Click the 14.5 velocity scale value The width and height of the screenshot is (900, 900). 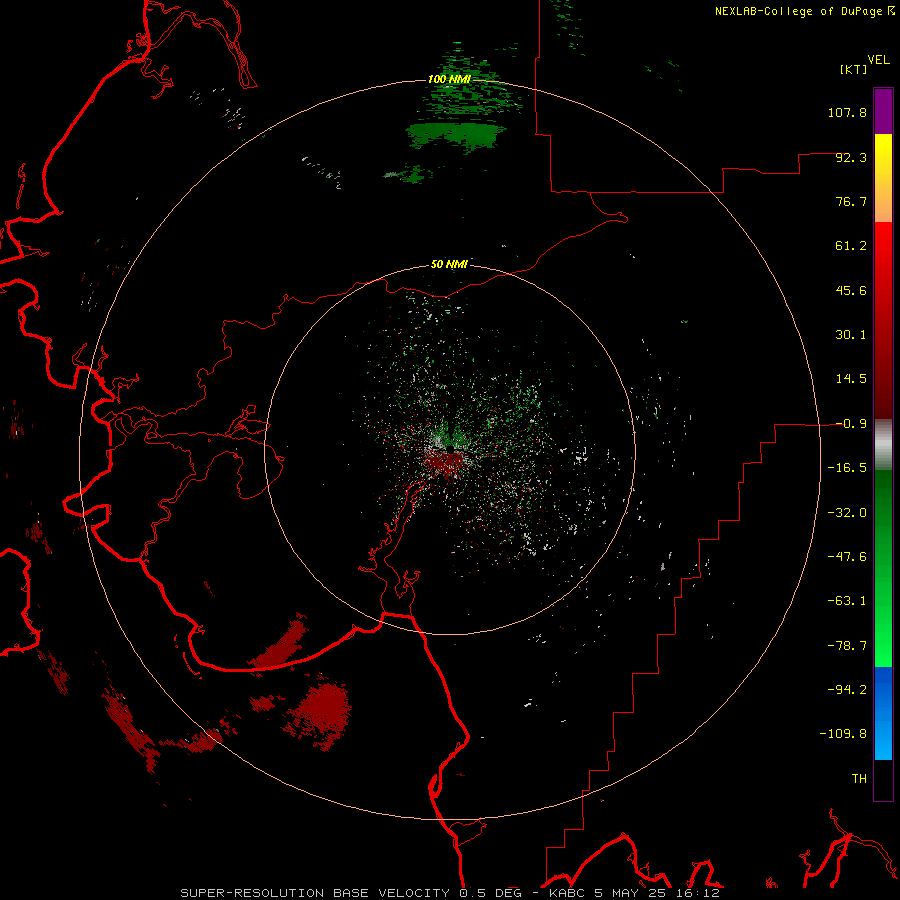[x=851, y=379]
